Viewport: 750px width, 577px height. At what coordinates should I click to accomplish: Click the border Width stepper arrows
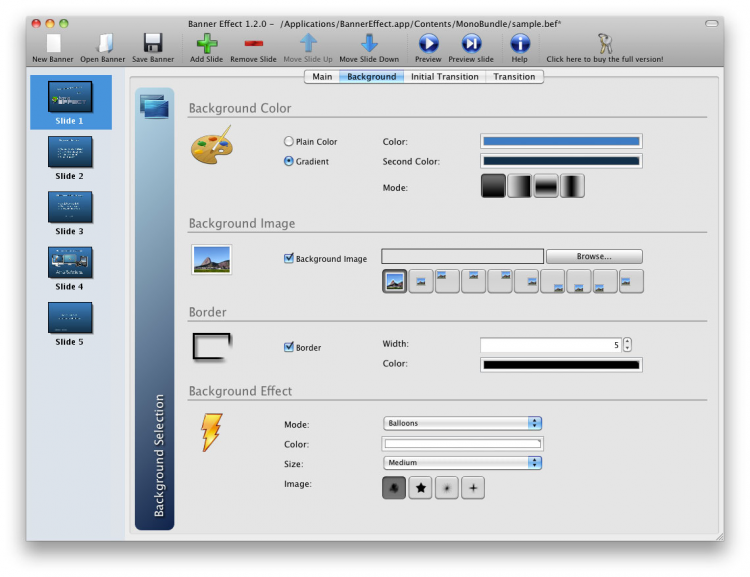[x=627, y=344]
